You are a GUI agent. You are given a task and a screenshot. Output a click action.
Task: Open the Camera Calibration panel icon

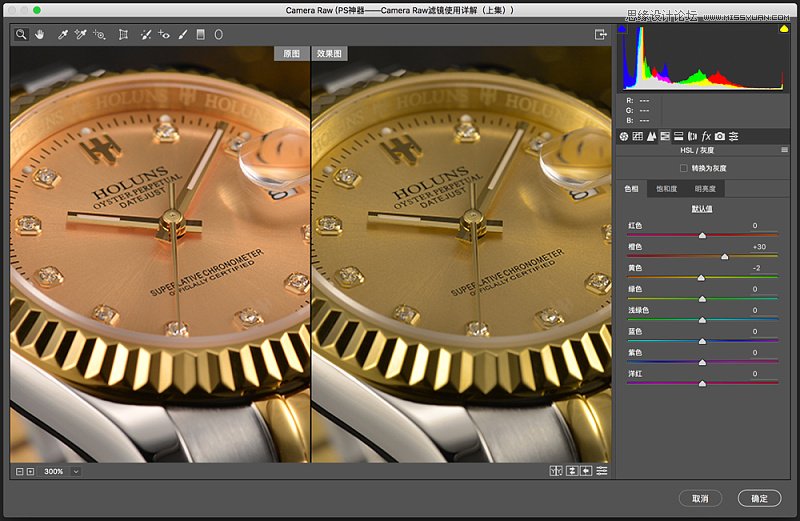click(720, 136)
